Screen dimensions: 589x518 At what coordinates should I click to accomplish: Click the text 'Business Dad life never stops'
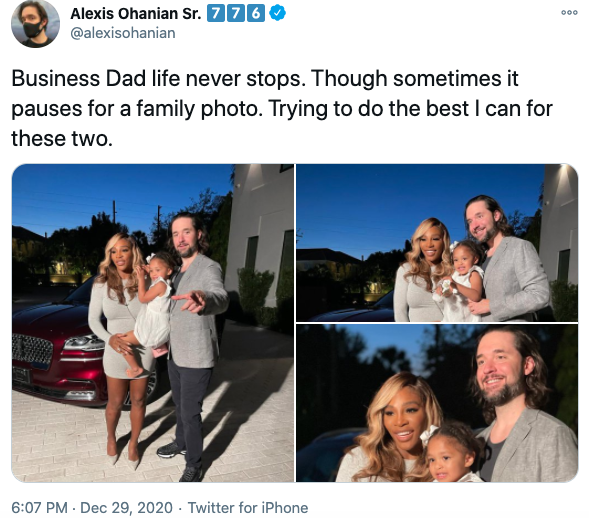coord(156,79)
